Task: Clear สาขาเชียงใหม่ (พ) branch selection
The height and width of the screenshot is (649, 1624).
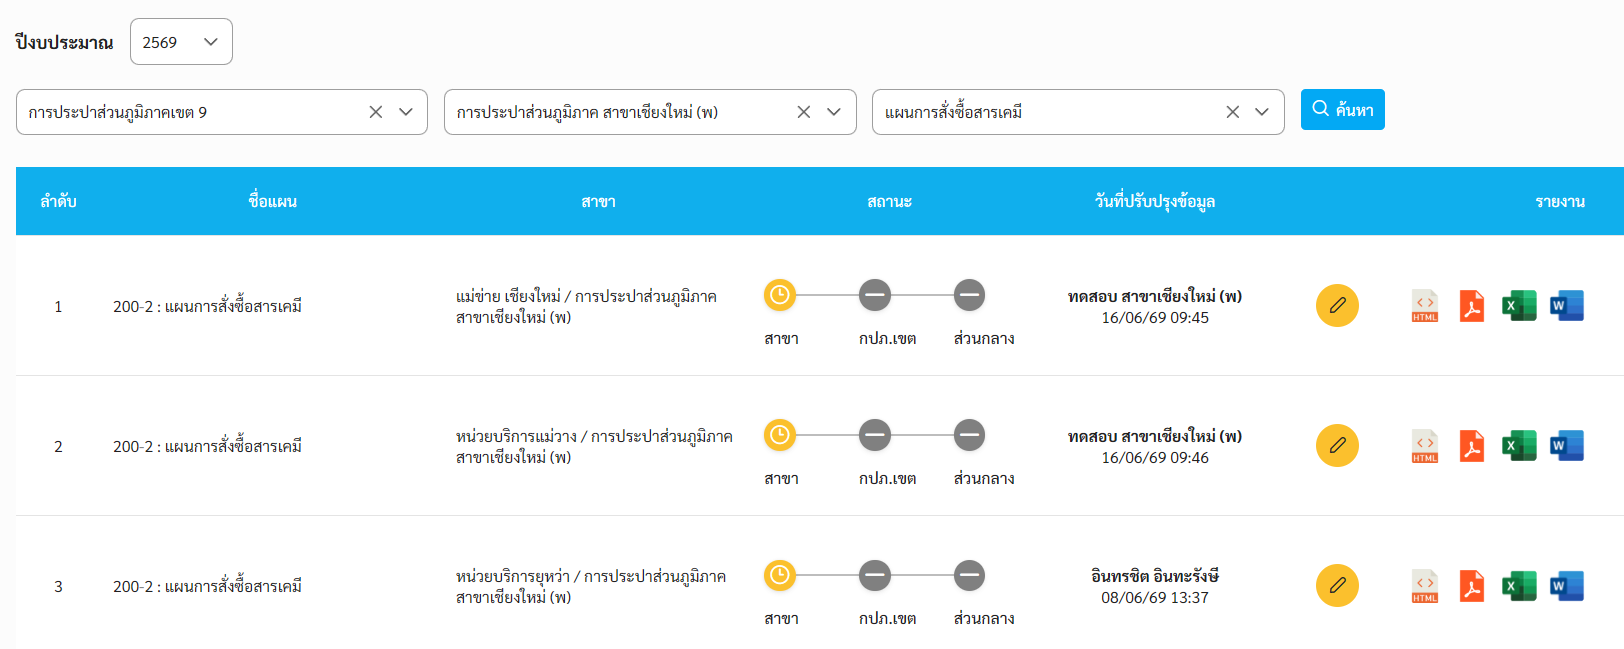Action: pyautogui.click(x=804, y=112)
